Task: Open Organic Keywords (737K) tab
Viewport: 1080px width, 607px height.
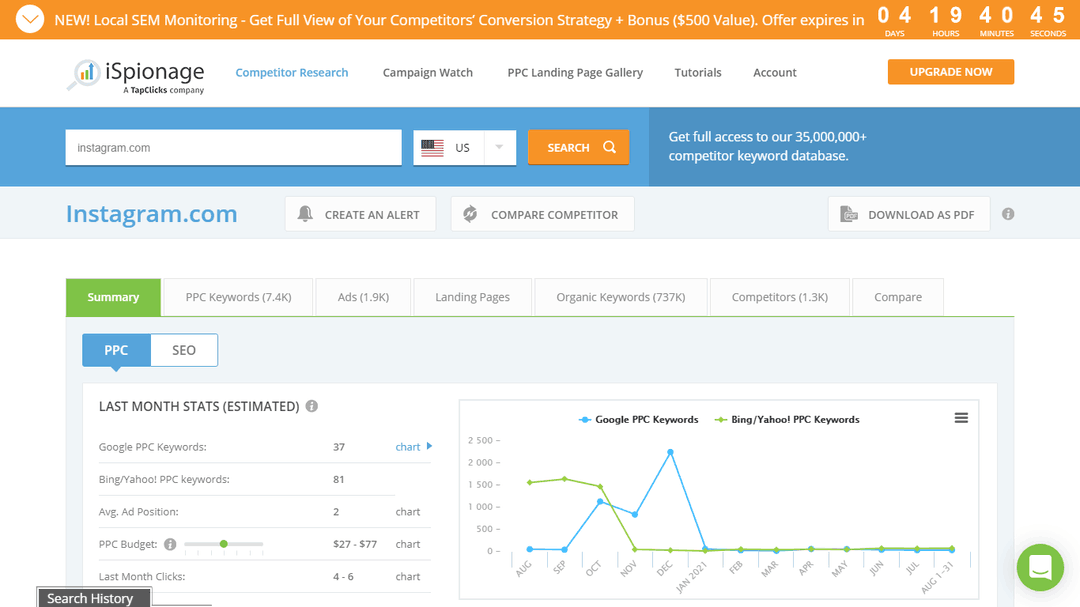Action: (x=621, y=297)
